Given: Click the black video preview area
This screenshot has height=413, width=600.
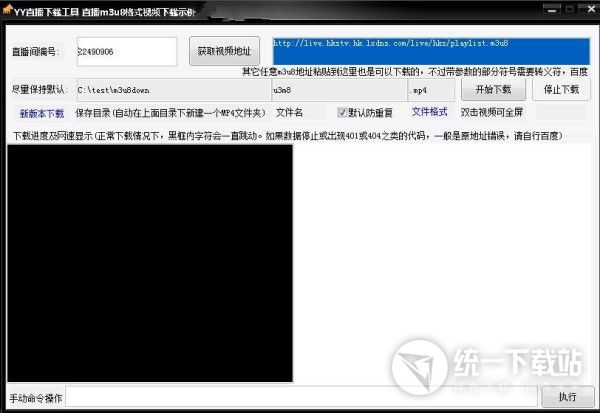Looking at the screenshot, I should (x=150, y=263).
